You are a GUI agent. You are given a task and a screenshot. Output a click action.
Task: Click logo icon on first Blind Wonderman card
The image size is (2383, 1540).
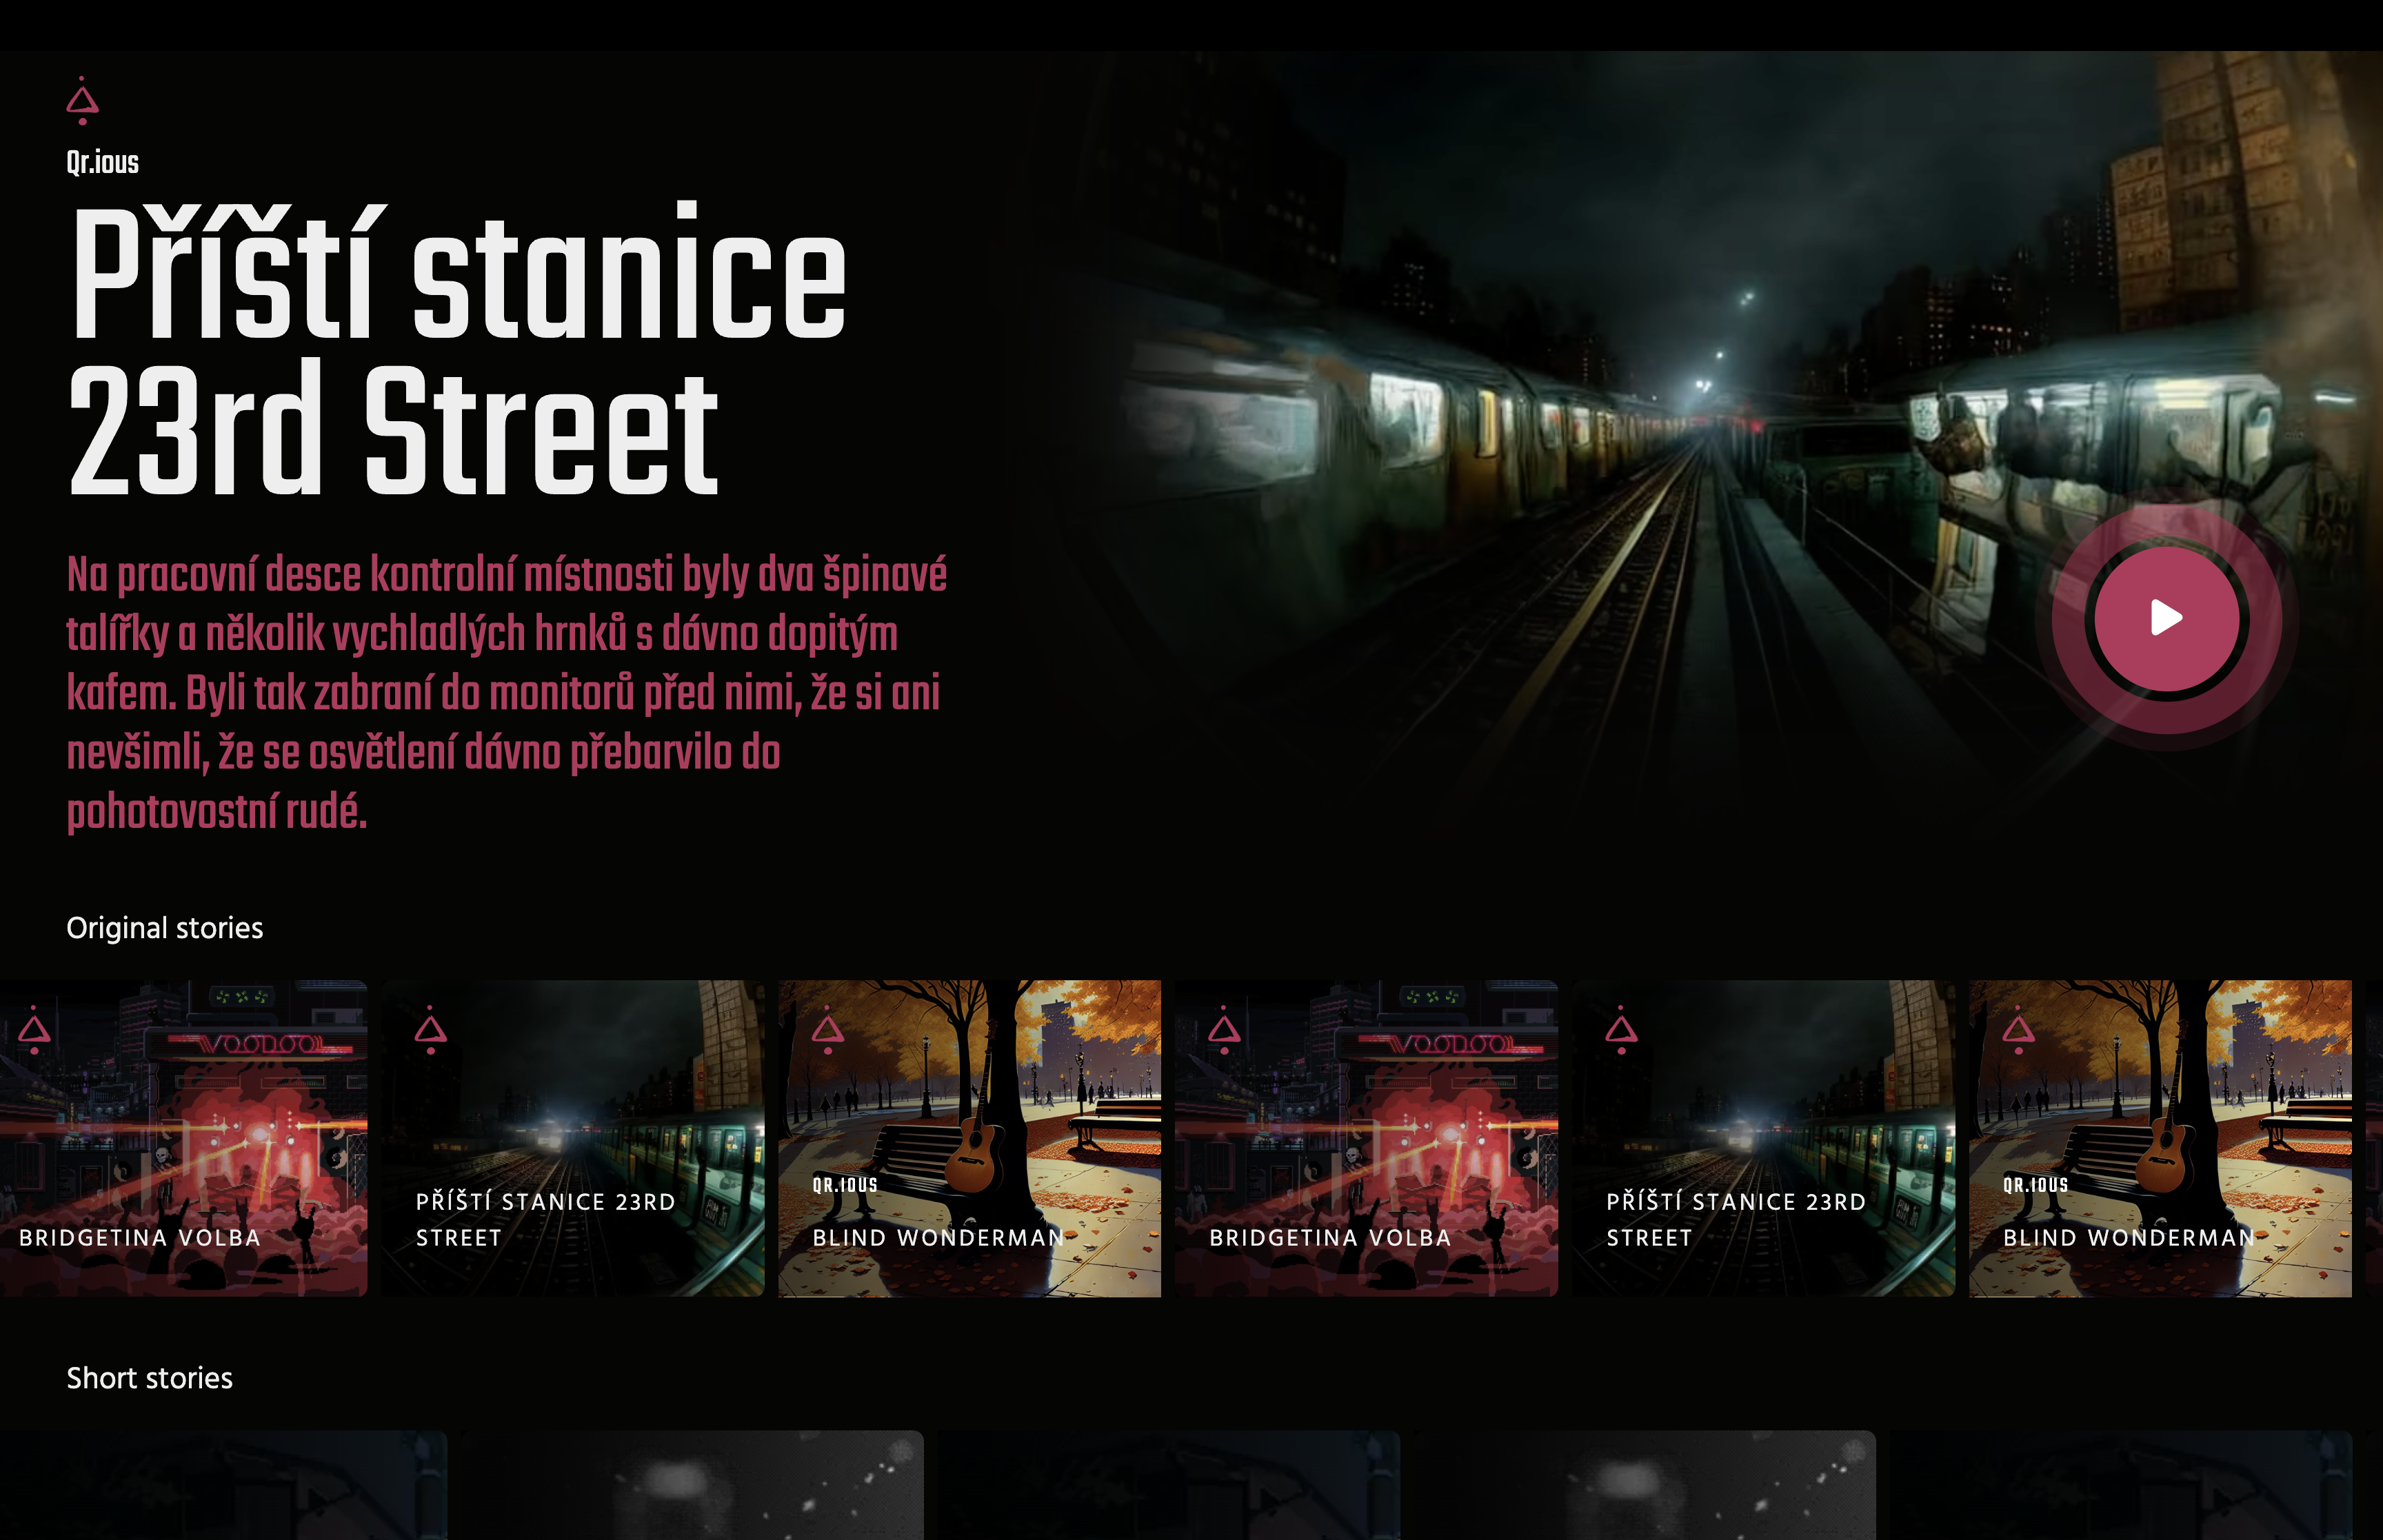click(827, 1030)
